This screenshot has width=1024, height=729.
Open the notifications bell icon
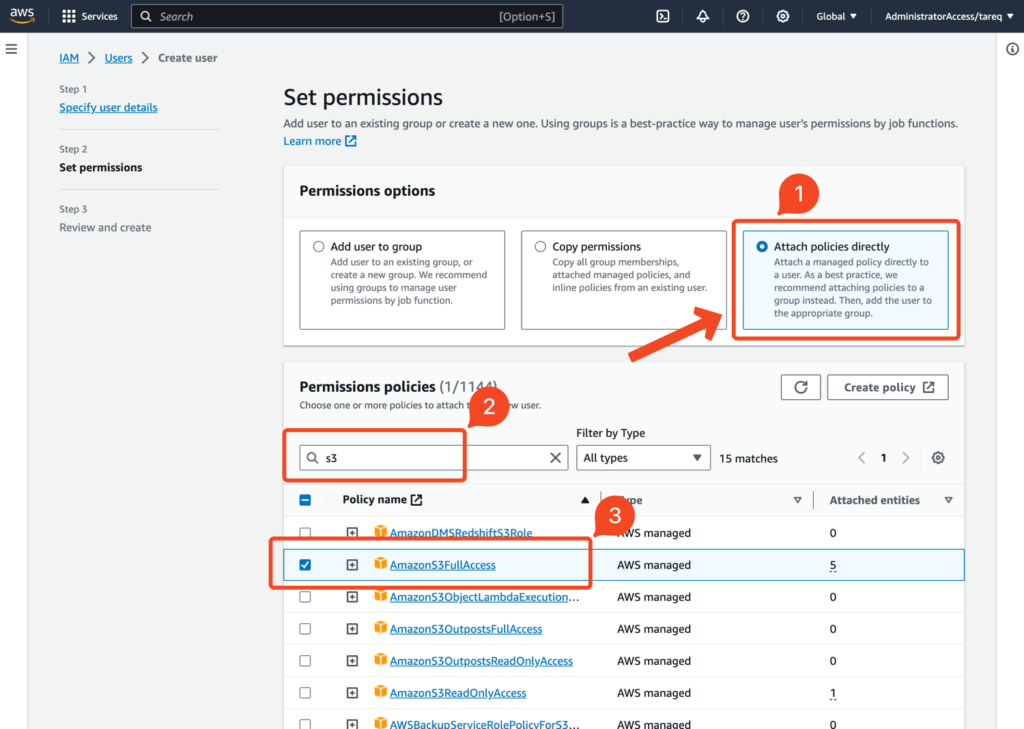703,16
